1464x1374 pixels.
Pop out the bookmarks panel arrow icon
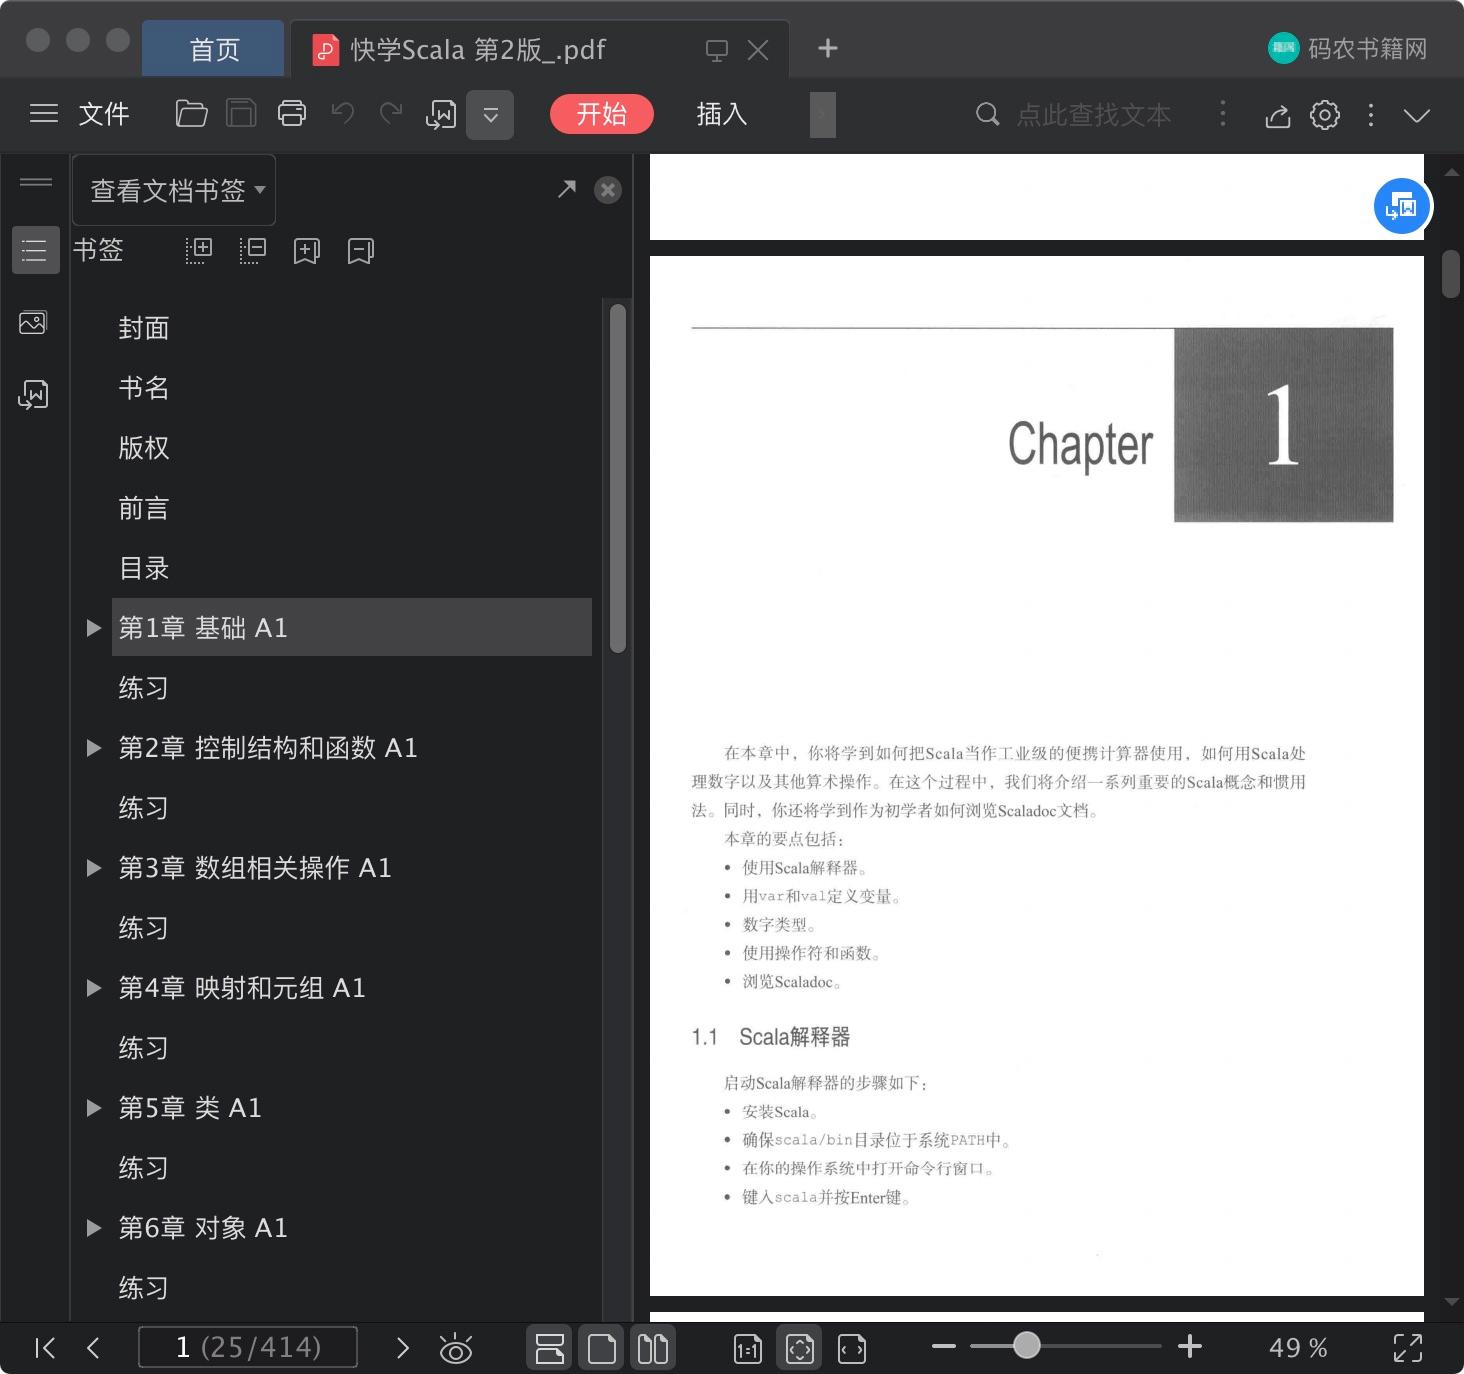coord(567,189)
